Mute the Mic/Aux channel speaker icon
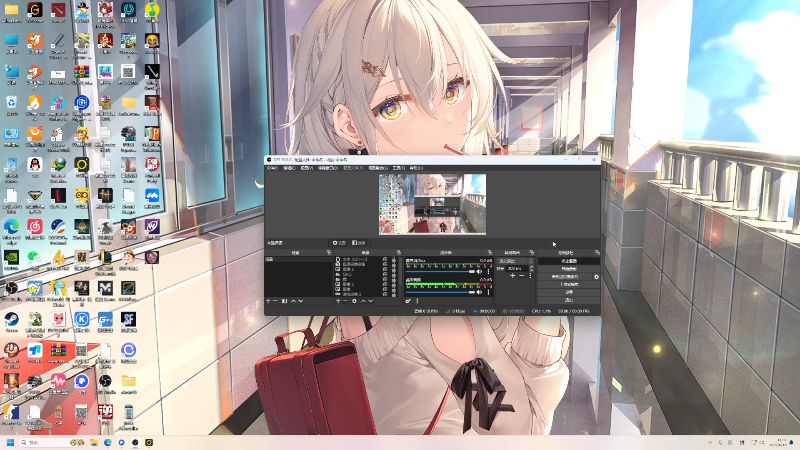 point(479,271)
